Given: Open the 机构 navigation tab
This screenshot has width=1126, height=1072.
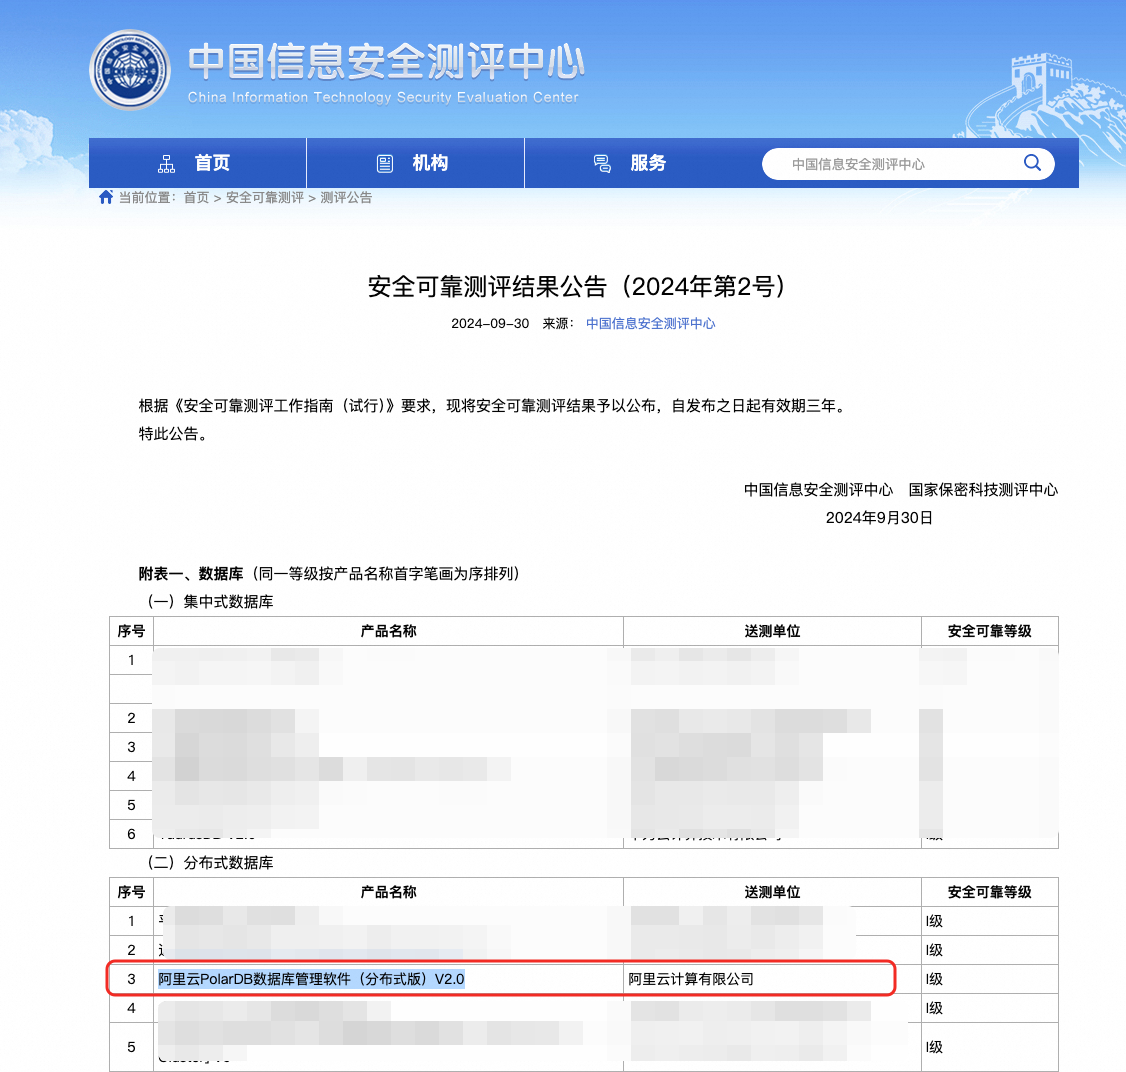Looking at the screenshot, I should [416, 163].
